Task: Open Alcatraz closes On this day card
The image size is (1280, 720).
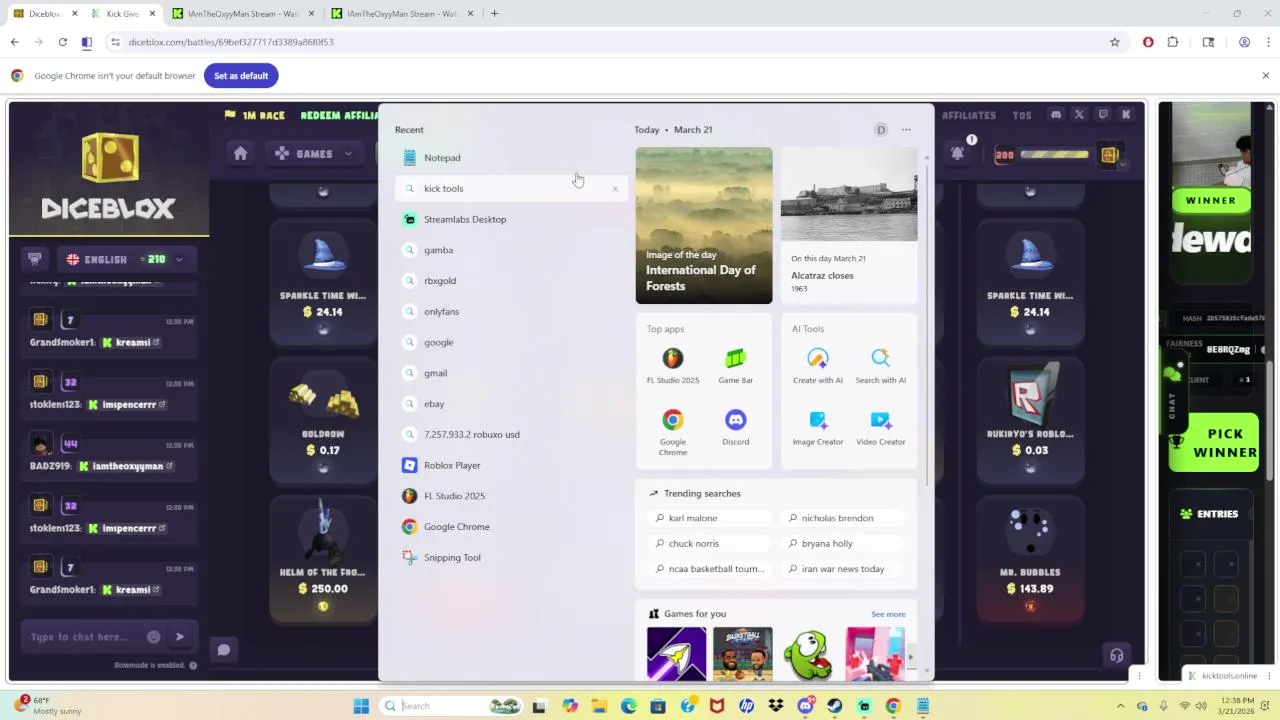Action: (849, 225)
